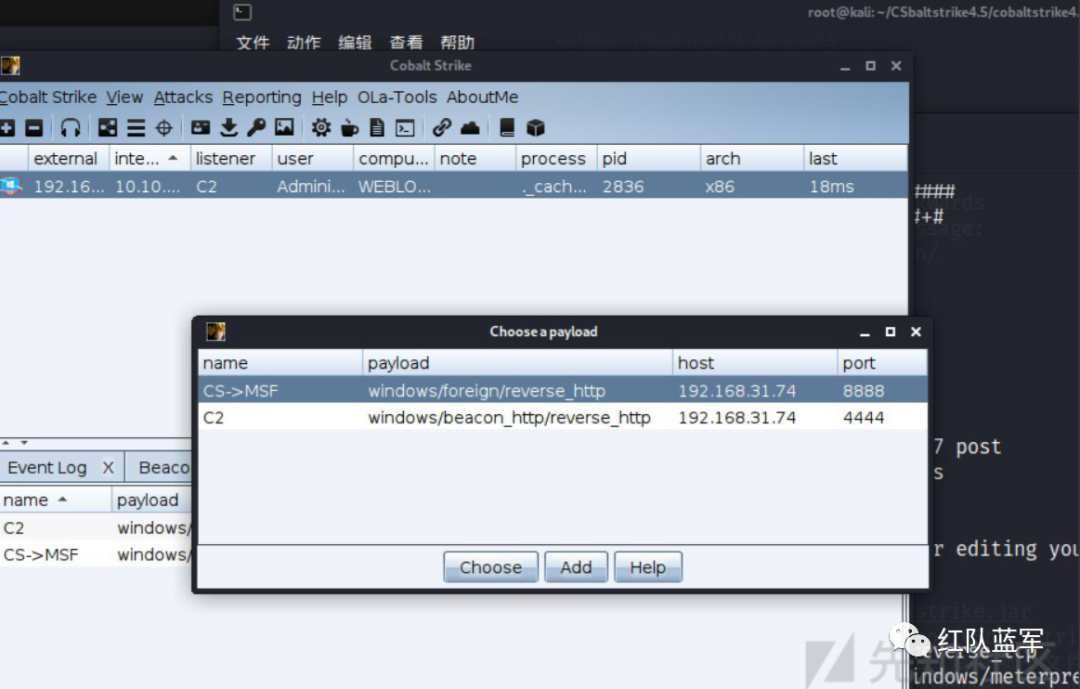Sort sessions by pid column
The height and width of the screenshot is (689, 1080).
[x=648, y=158]
